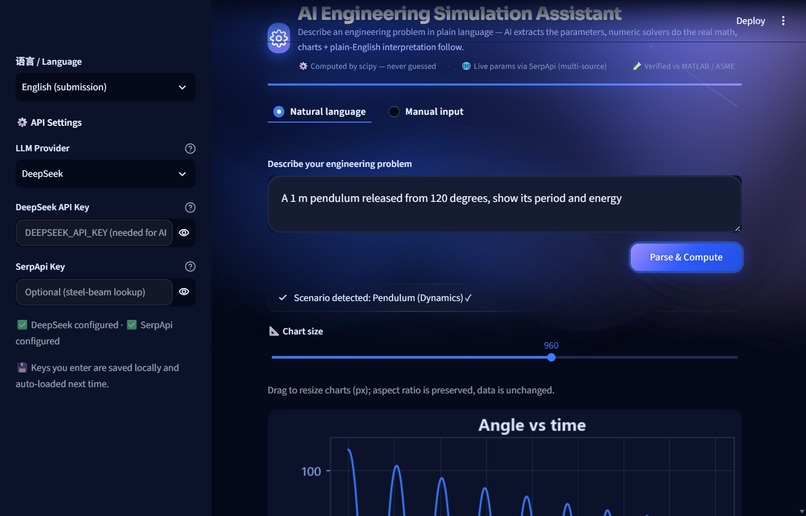
Task: Click the pencil icon near Verified vs MATLAB
Action: click(637, 66)
